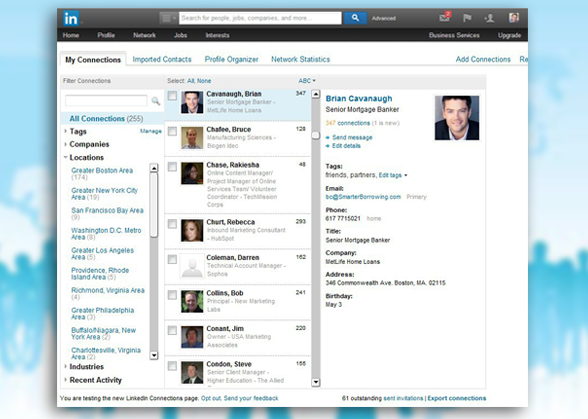Click the bc@SmarterBorrowing.com email link
The image size is (588, 419).
pos(363,197)
